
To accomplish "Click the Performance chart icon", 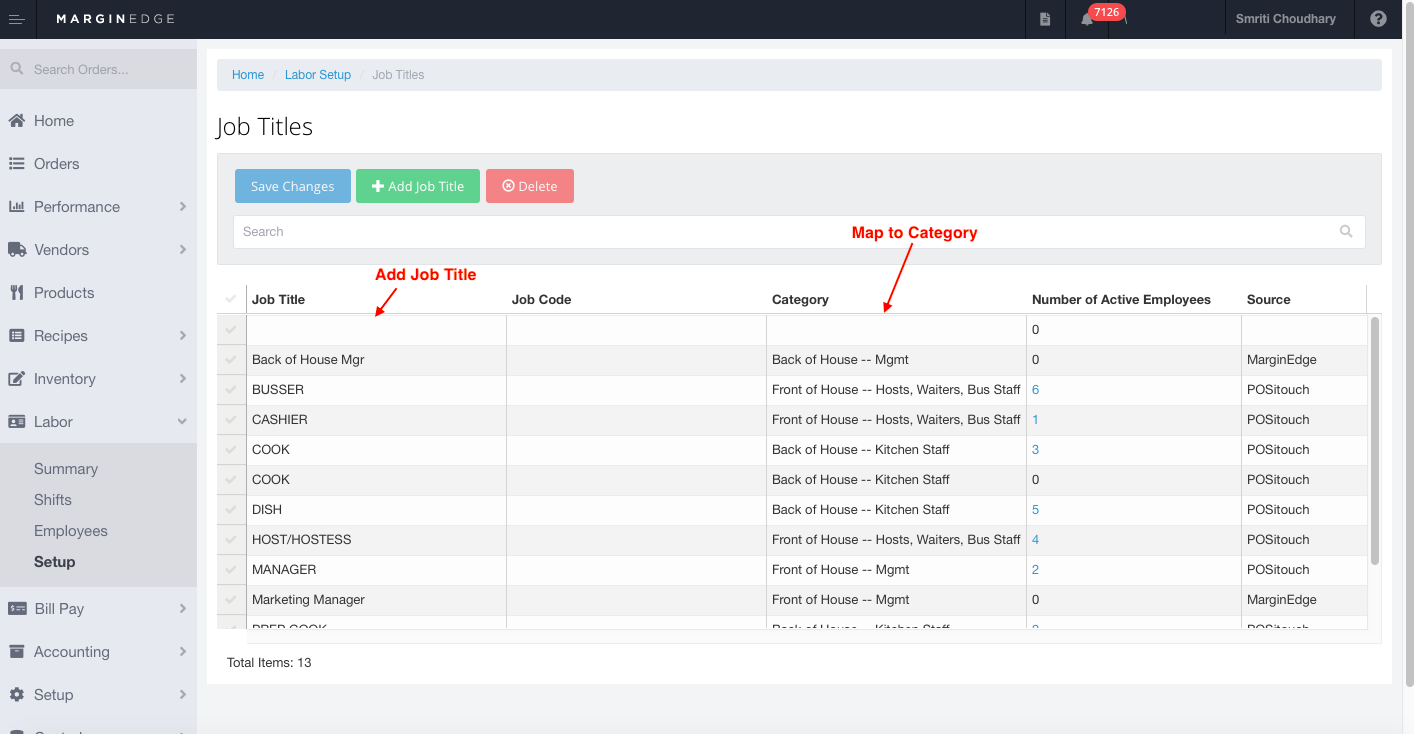I will [x=17, y=207].
